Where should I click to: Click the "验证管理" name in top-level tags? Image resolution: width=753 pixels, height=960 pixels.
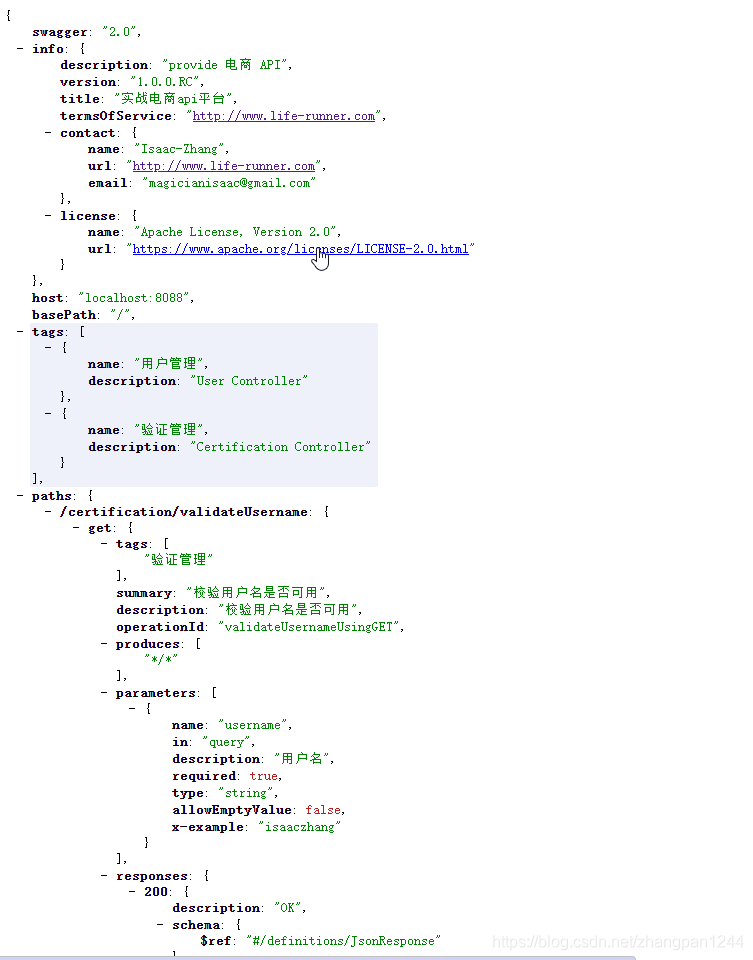tap(170, 430)
